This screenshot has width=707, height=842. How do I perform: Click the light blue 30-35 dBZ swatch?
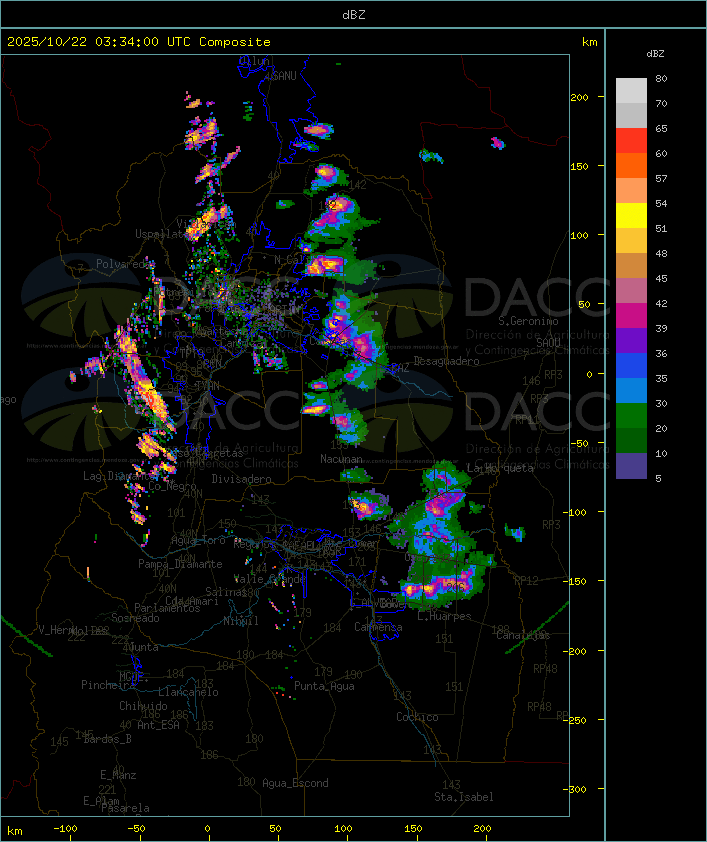click(x=631, y=390)
